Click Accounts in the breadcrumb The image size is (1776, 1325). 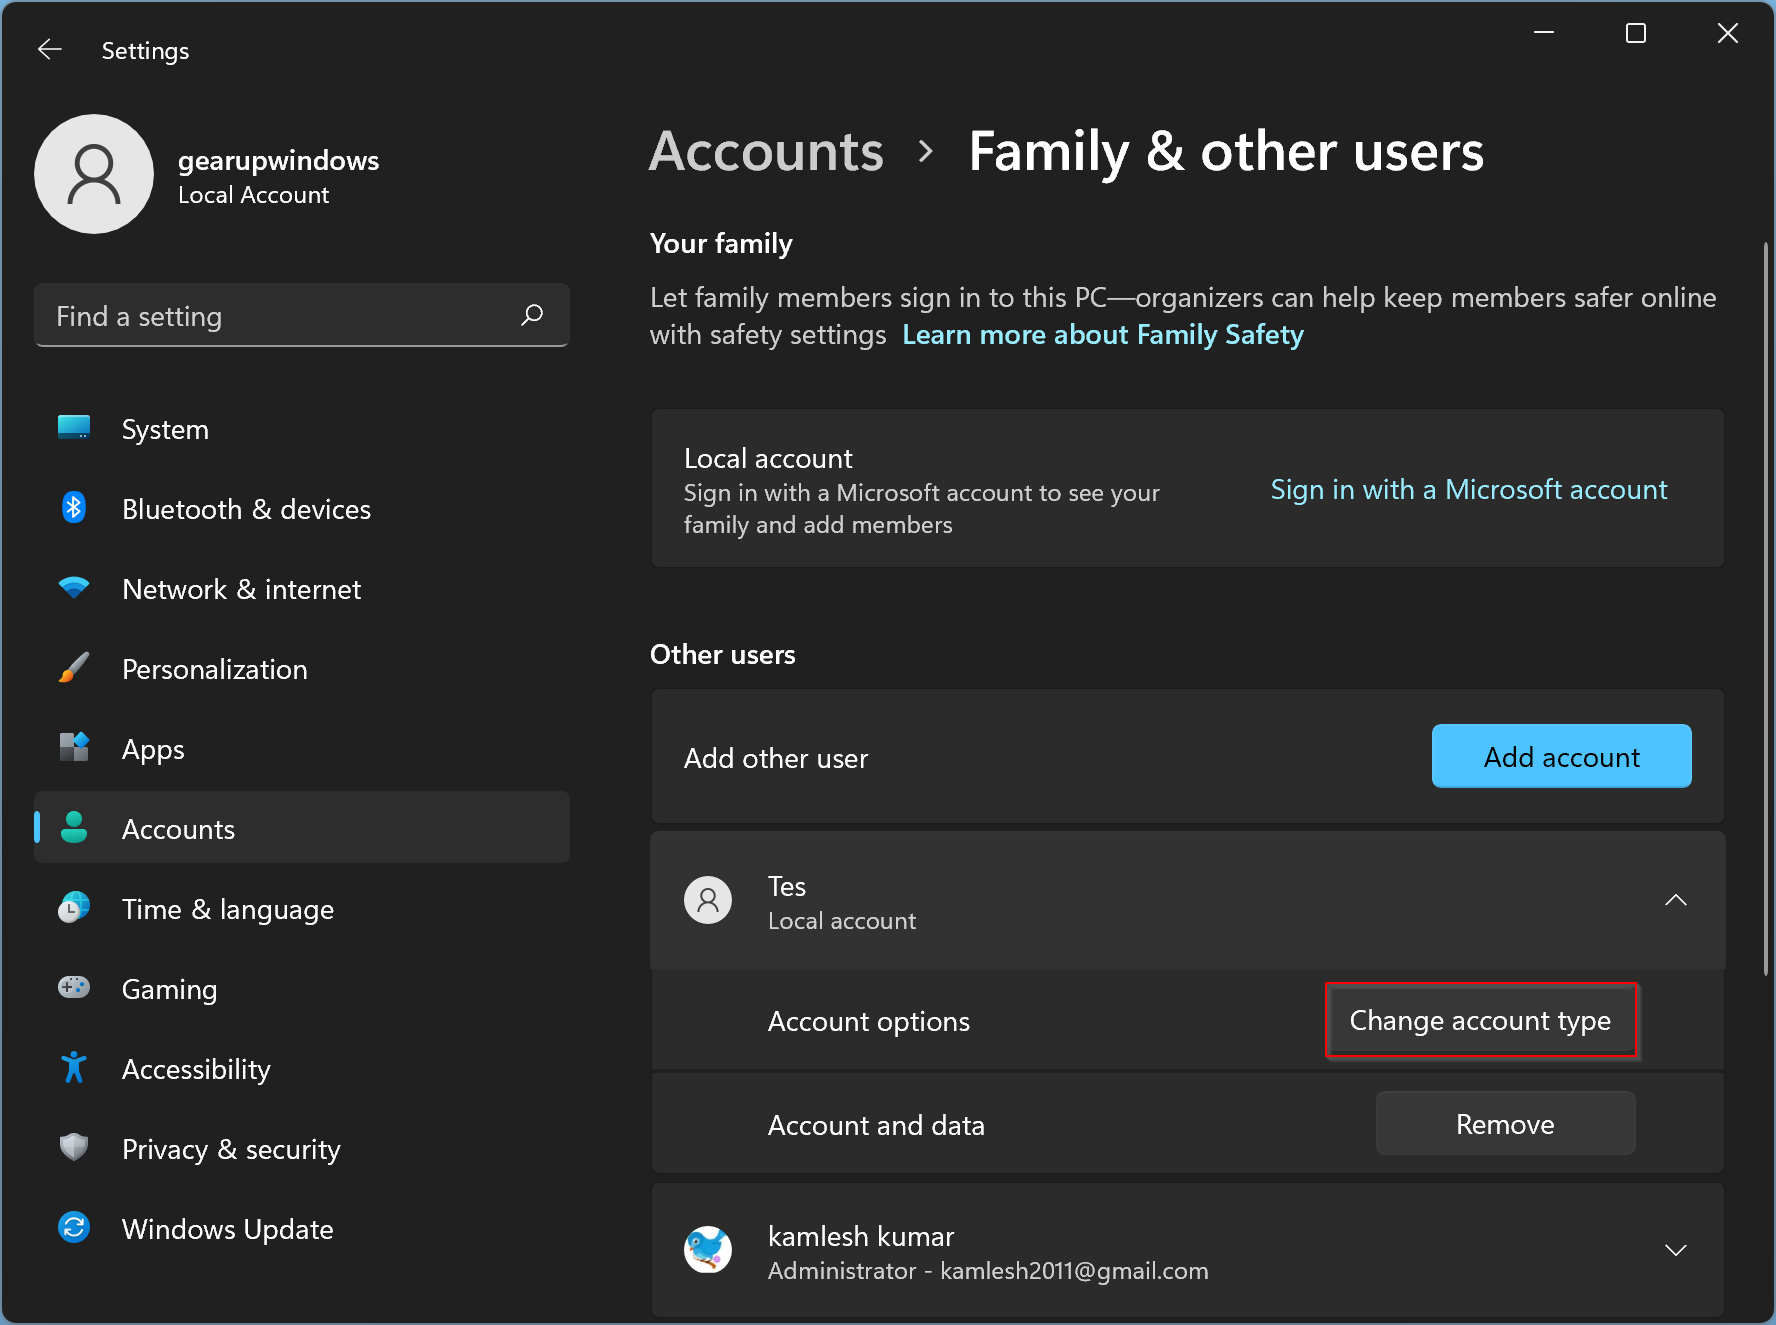coord(766,152)
